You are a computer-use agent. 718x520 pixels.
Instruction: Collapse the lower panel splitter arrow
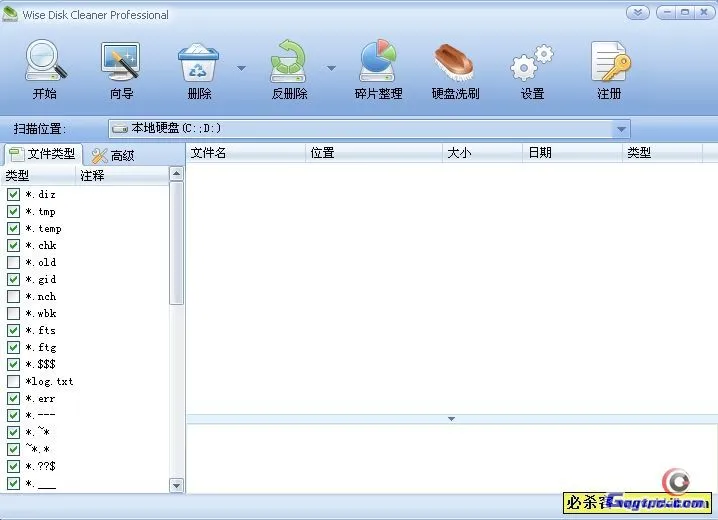coord(451,419)
